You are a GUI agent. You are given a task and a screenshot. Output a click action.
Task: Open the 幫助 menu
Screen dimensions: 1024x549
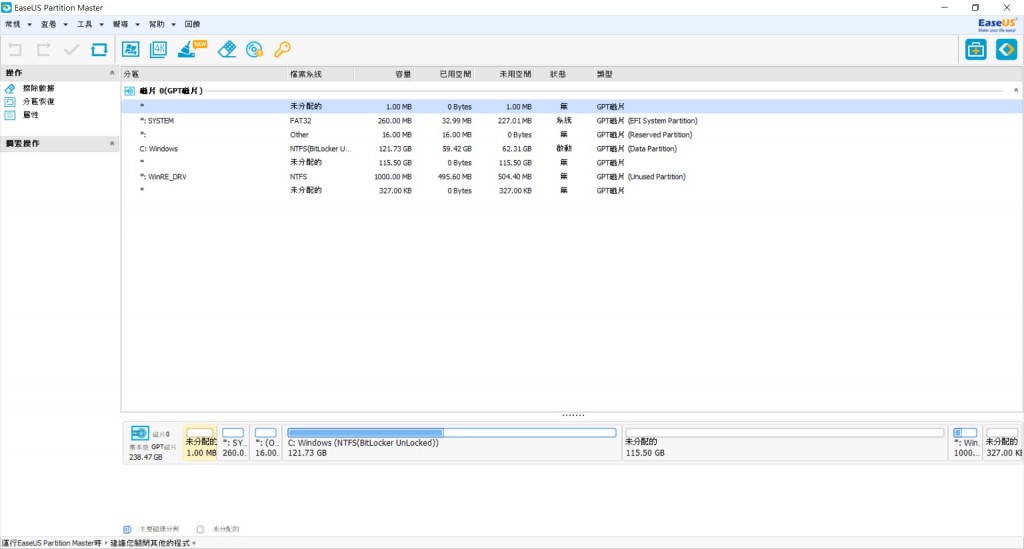162,24
